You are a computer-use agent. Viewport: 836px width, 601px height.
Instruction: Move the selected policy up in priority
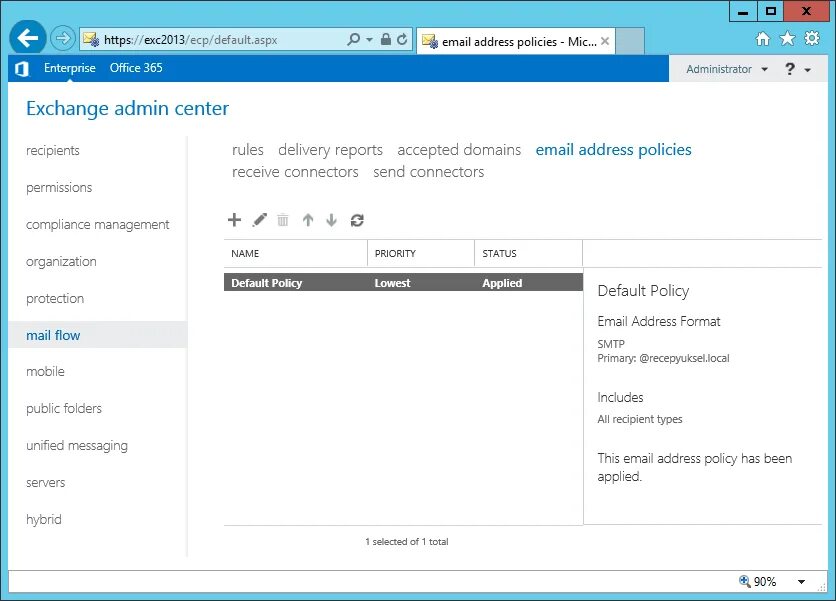pyautogui.click(x=308, y=220)
